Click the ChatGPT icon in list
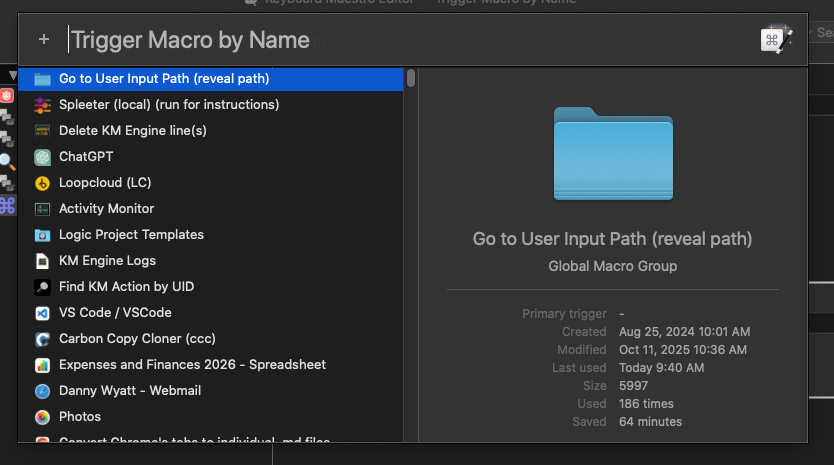 coord(42,157)
